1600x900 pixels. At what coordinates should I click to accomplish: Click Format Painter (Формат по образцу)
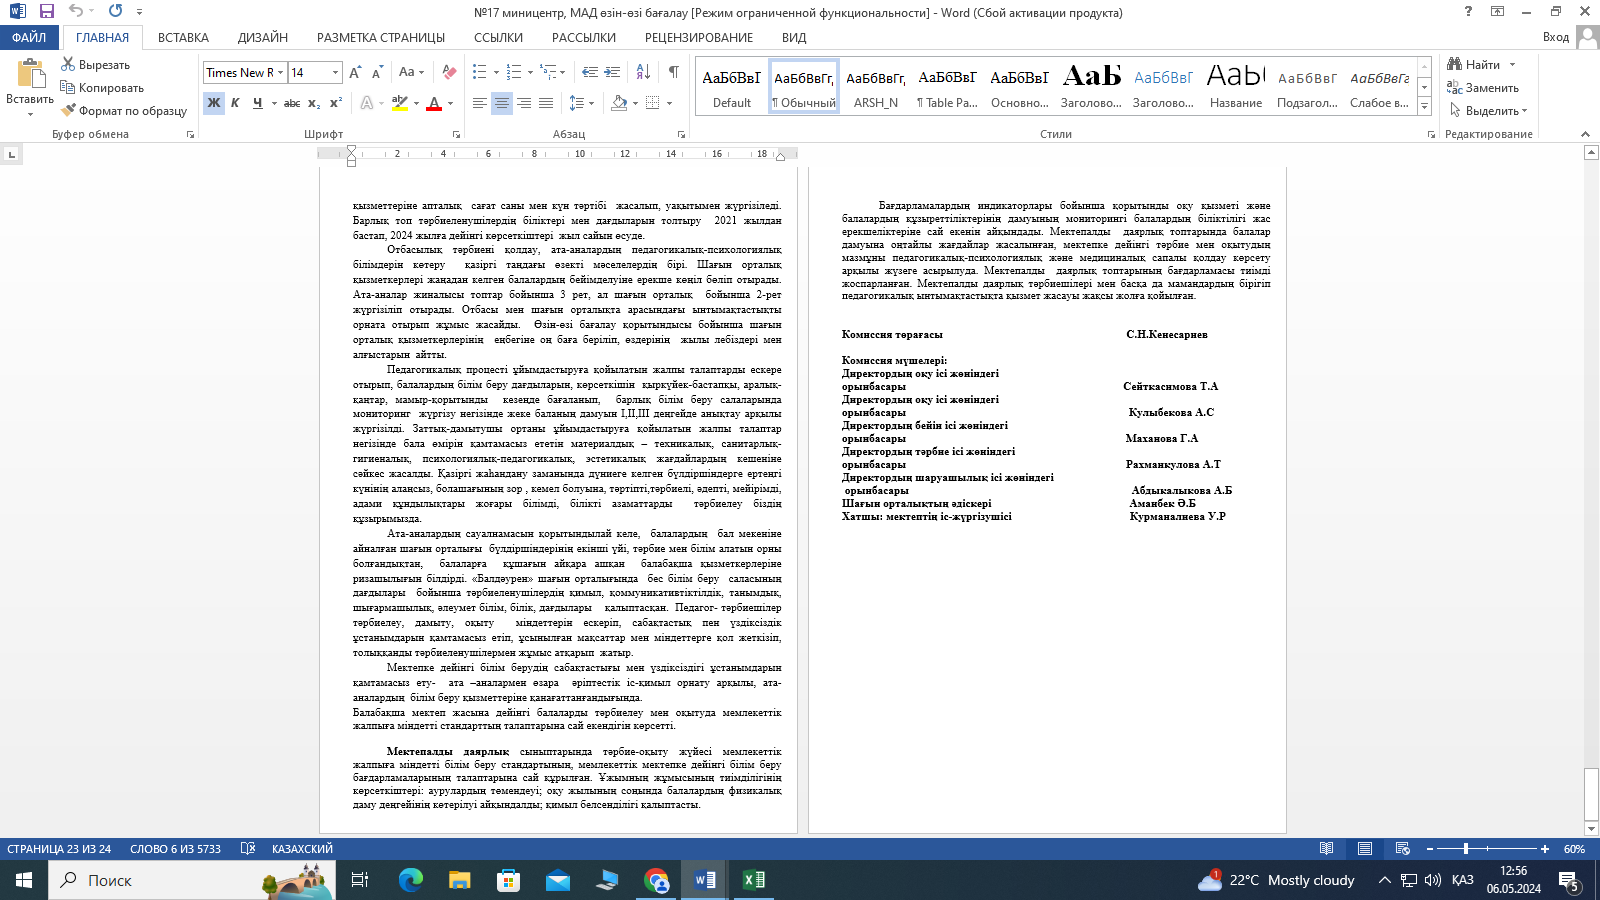point(124,111)
